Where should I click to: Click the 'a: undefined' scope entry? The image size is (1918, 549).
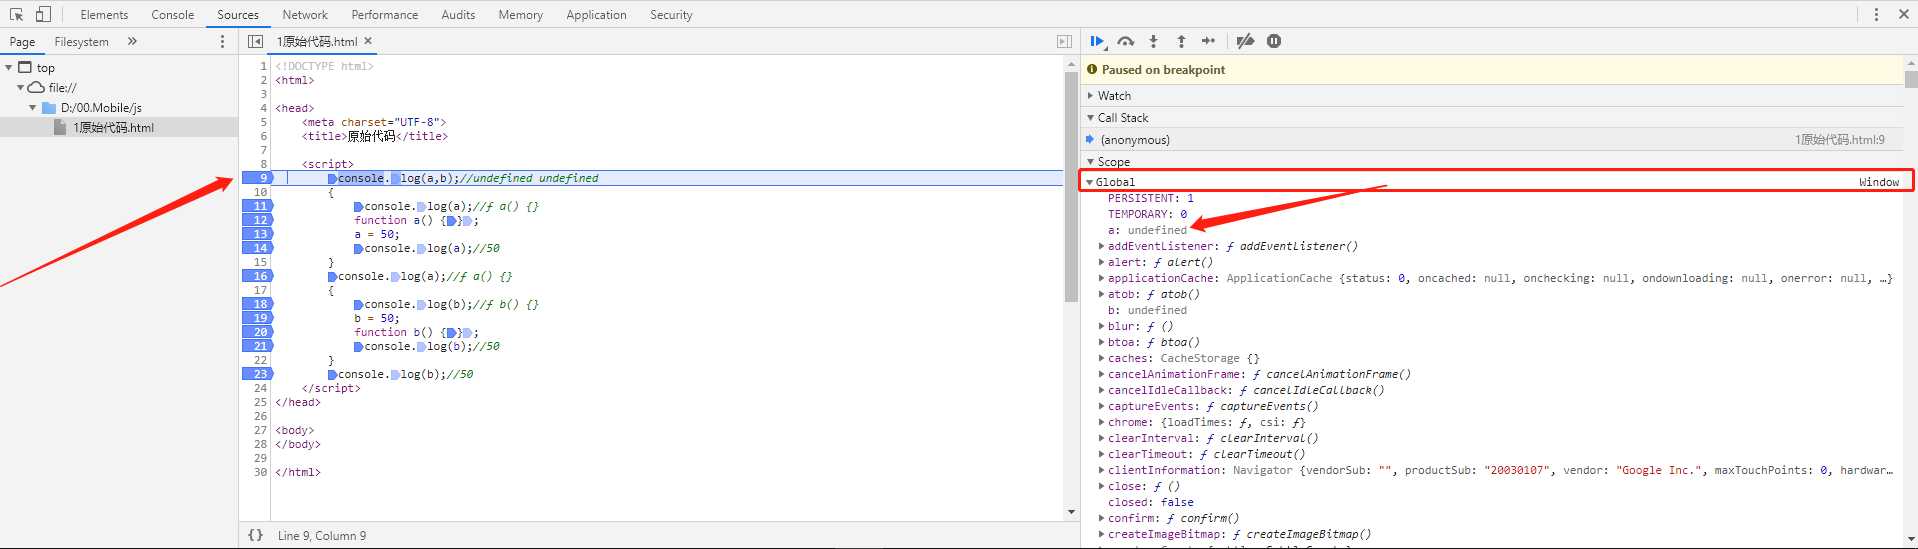coord(1147,230)
